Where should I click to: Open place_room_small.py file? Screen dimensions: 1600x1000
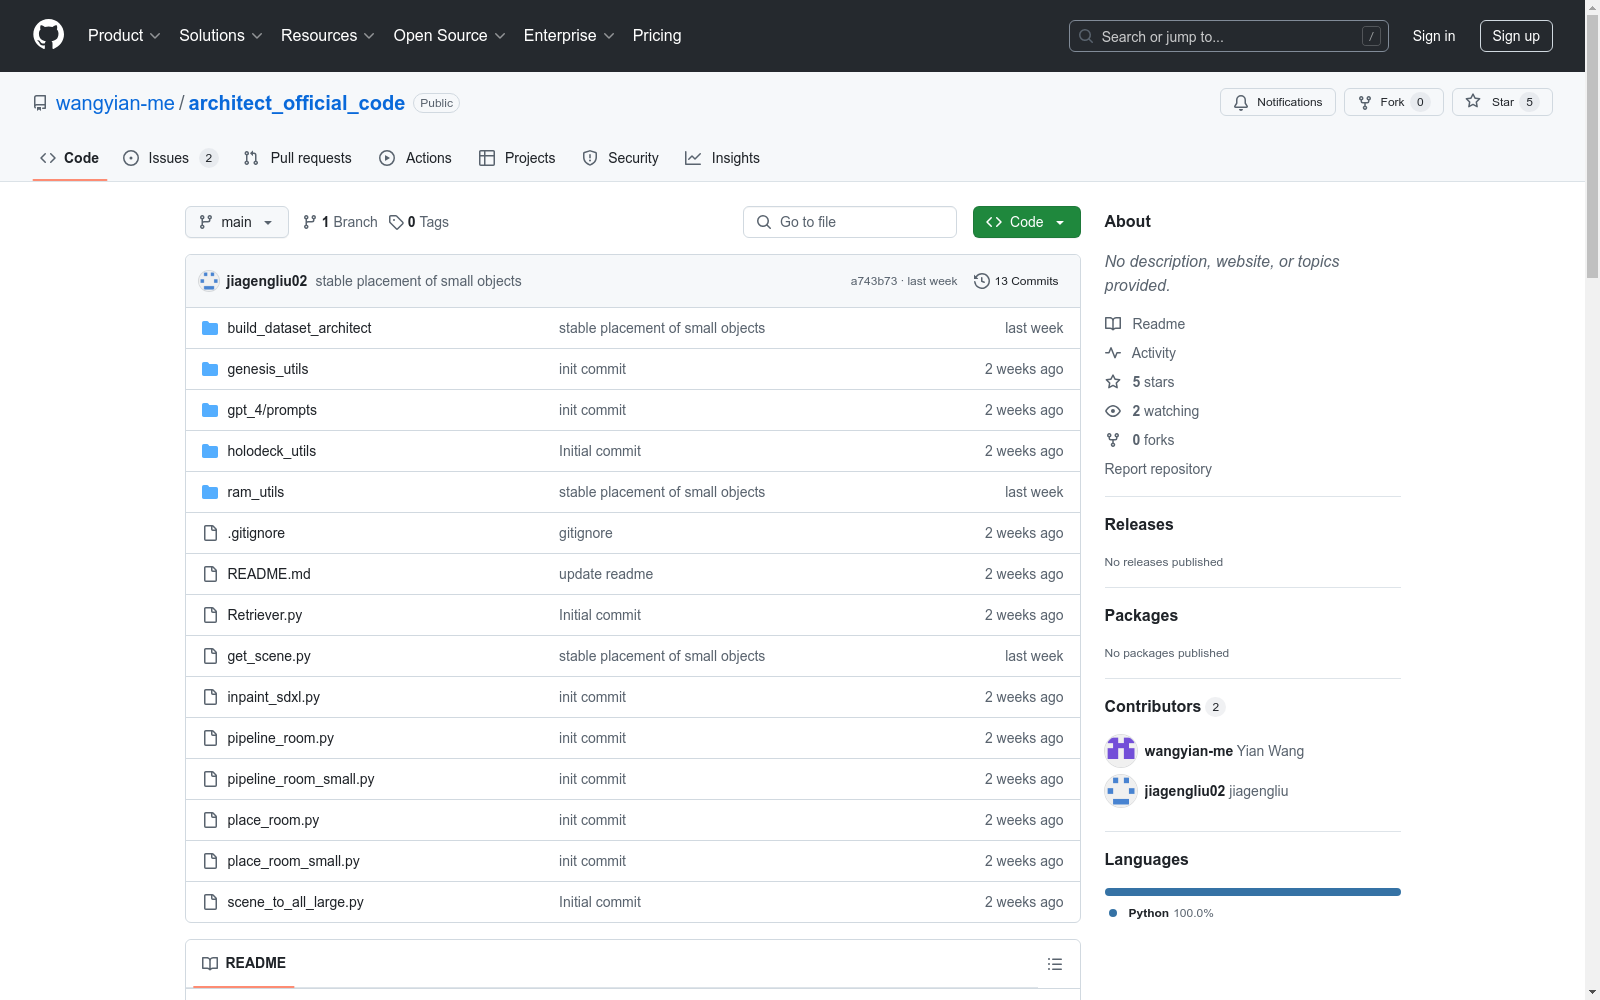pos(293,861)
